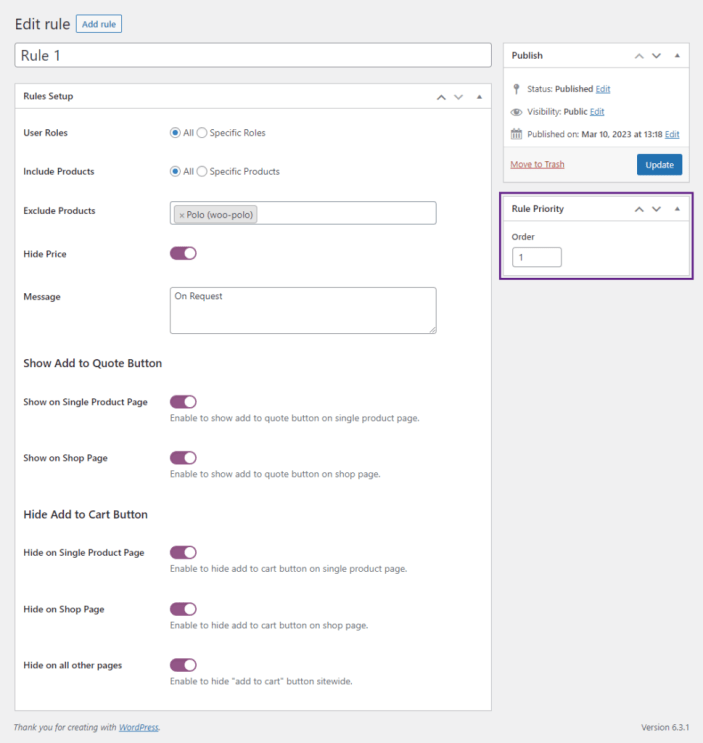
Task: Move Rules Setup panel down
Action: (x=458, y=97)
